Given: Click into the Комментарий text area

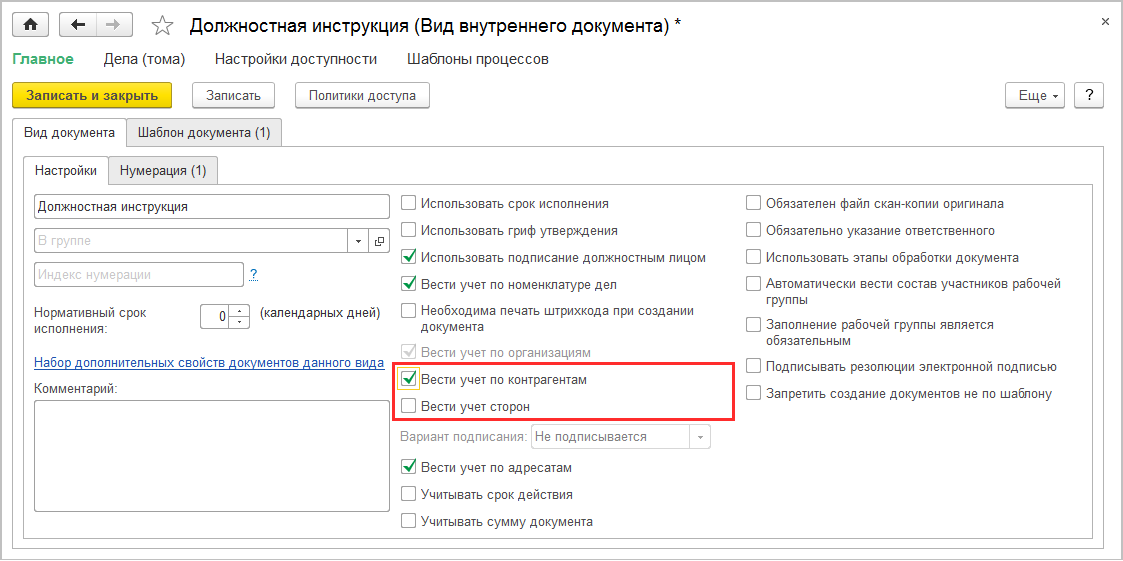Looking at the screenshot, I should 211,455.
